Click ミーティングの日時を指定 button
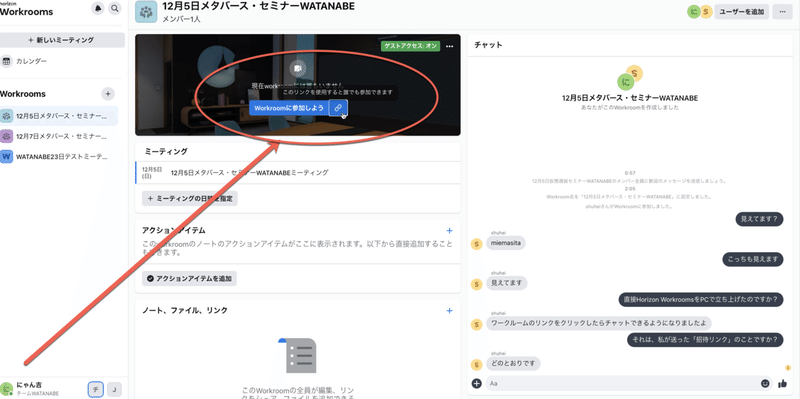 (190, 199)
